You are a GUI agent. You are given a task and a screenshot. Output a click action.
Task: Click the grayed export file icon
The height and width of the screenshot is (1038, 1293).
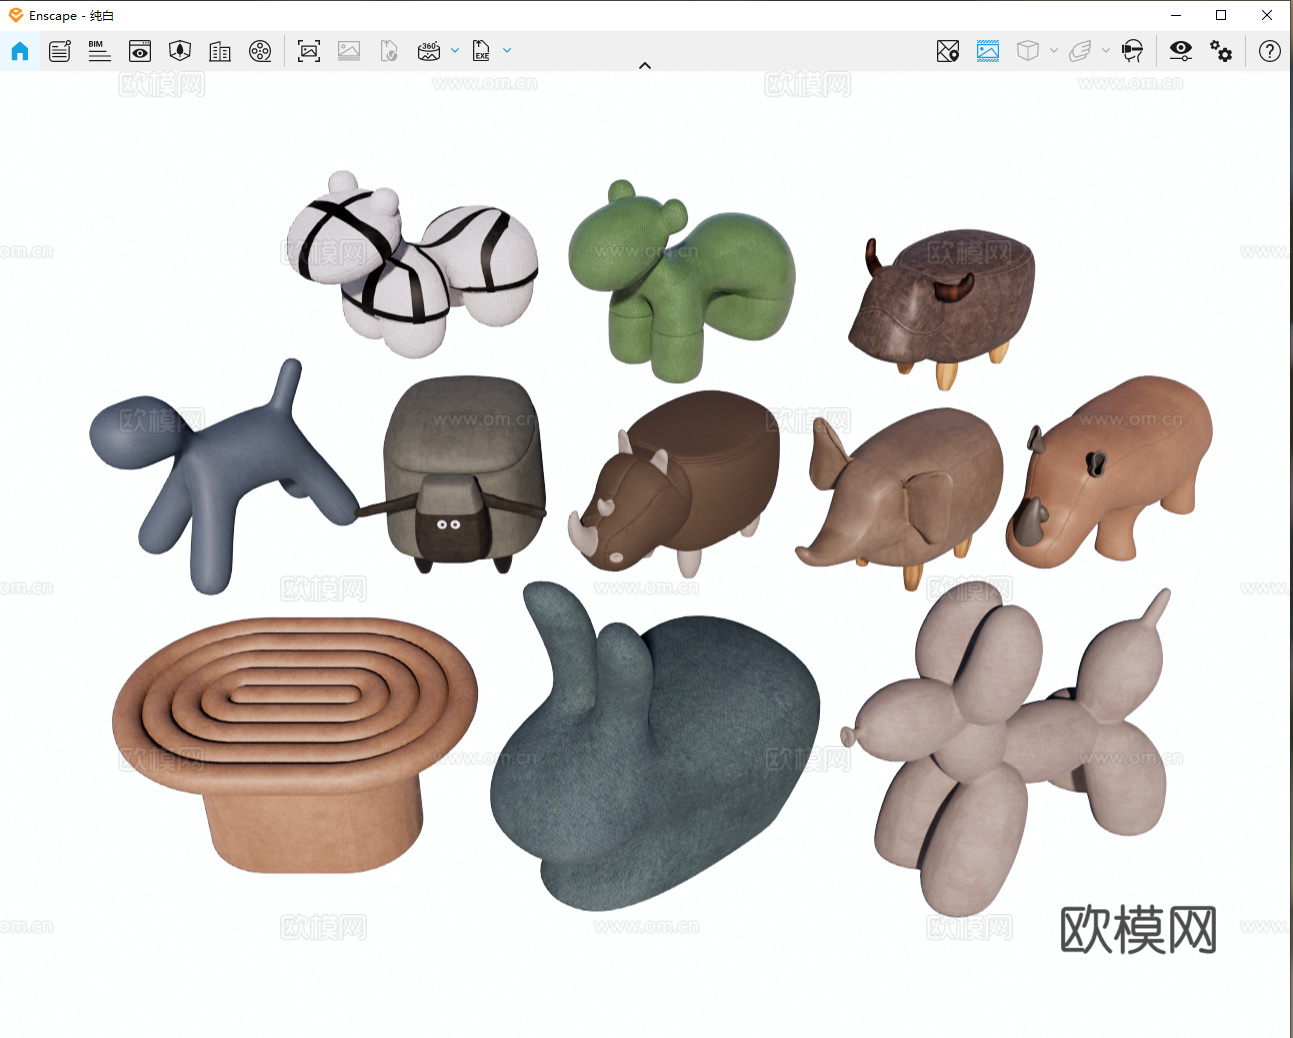click(x=389, y=51)
